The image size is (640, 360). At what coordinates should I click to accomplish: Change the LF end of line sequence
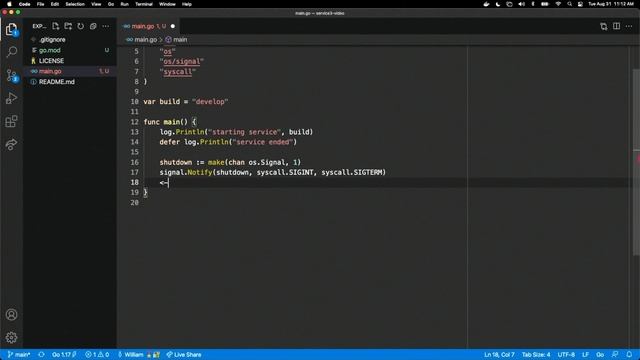(585, 355)
